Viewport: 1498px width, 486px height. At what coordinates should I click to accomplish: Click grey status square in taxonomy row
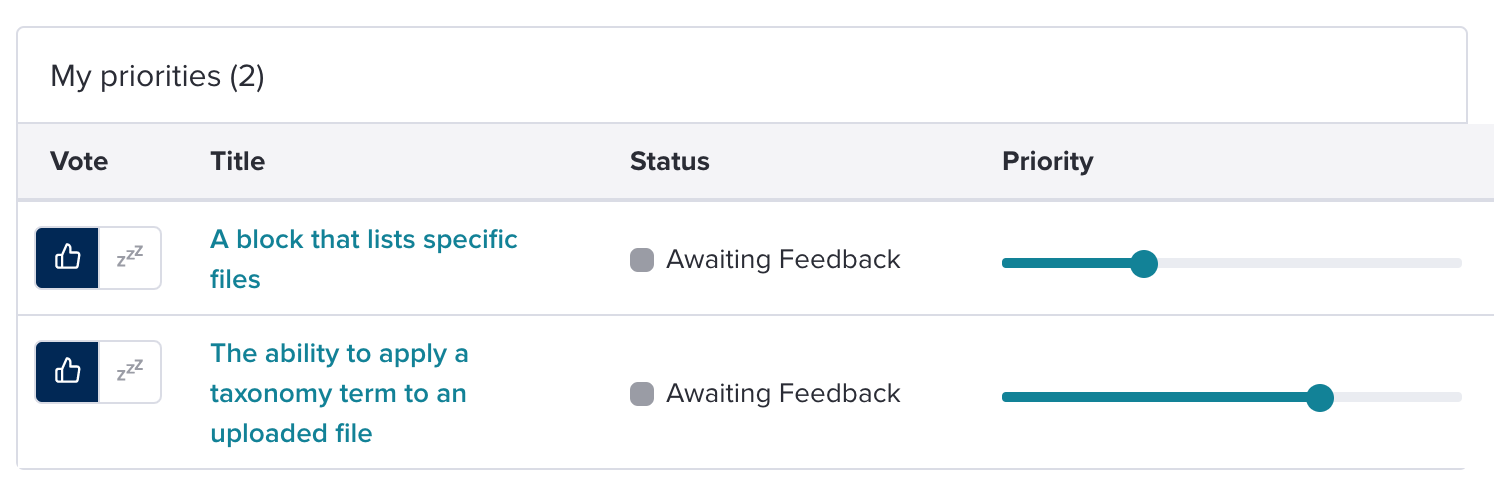(x=642, y=394)
